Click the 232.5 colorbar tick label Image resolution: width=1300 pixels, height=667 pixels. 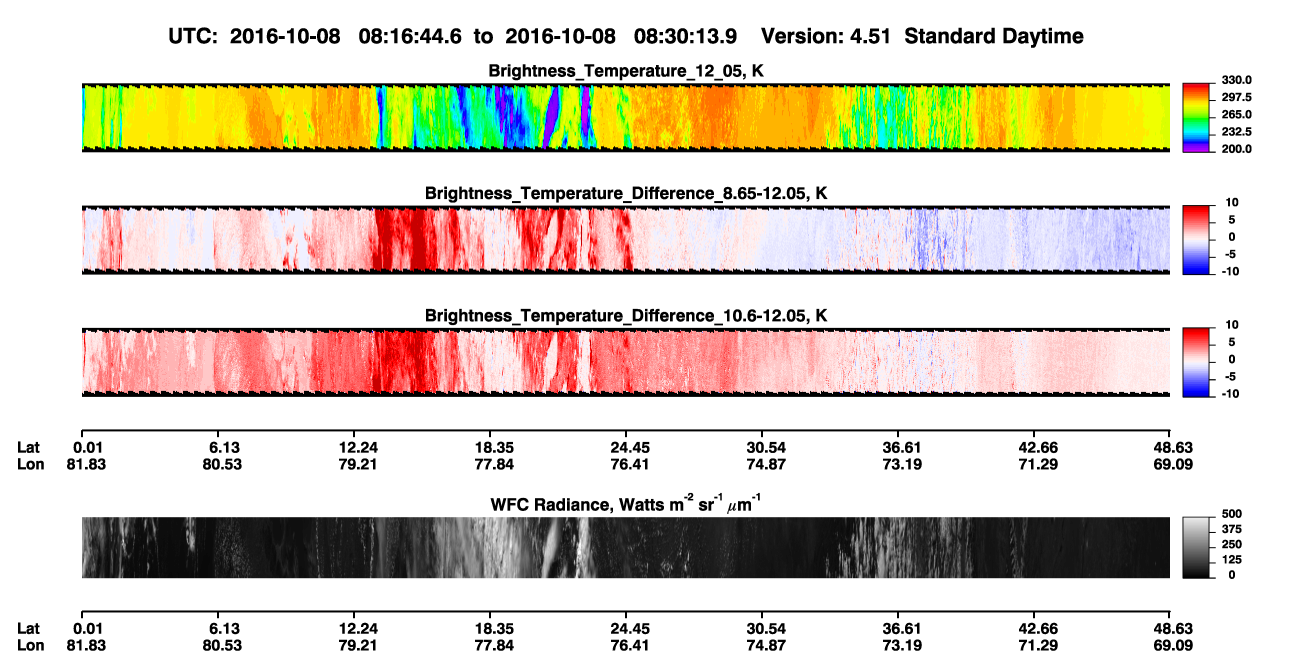tap(1236, 131)
